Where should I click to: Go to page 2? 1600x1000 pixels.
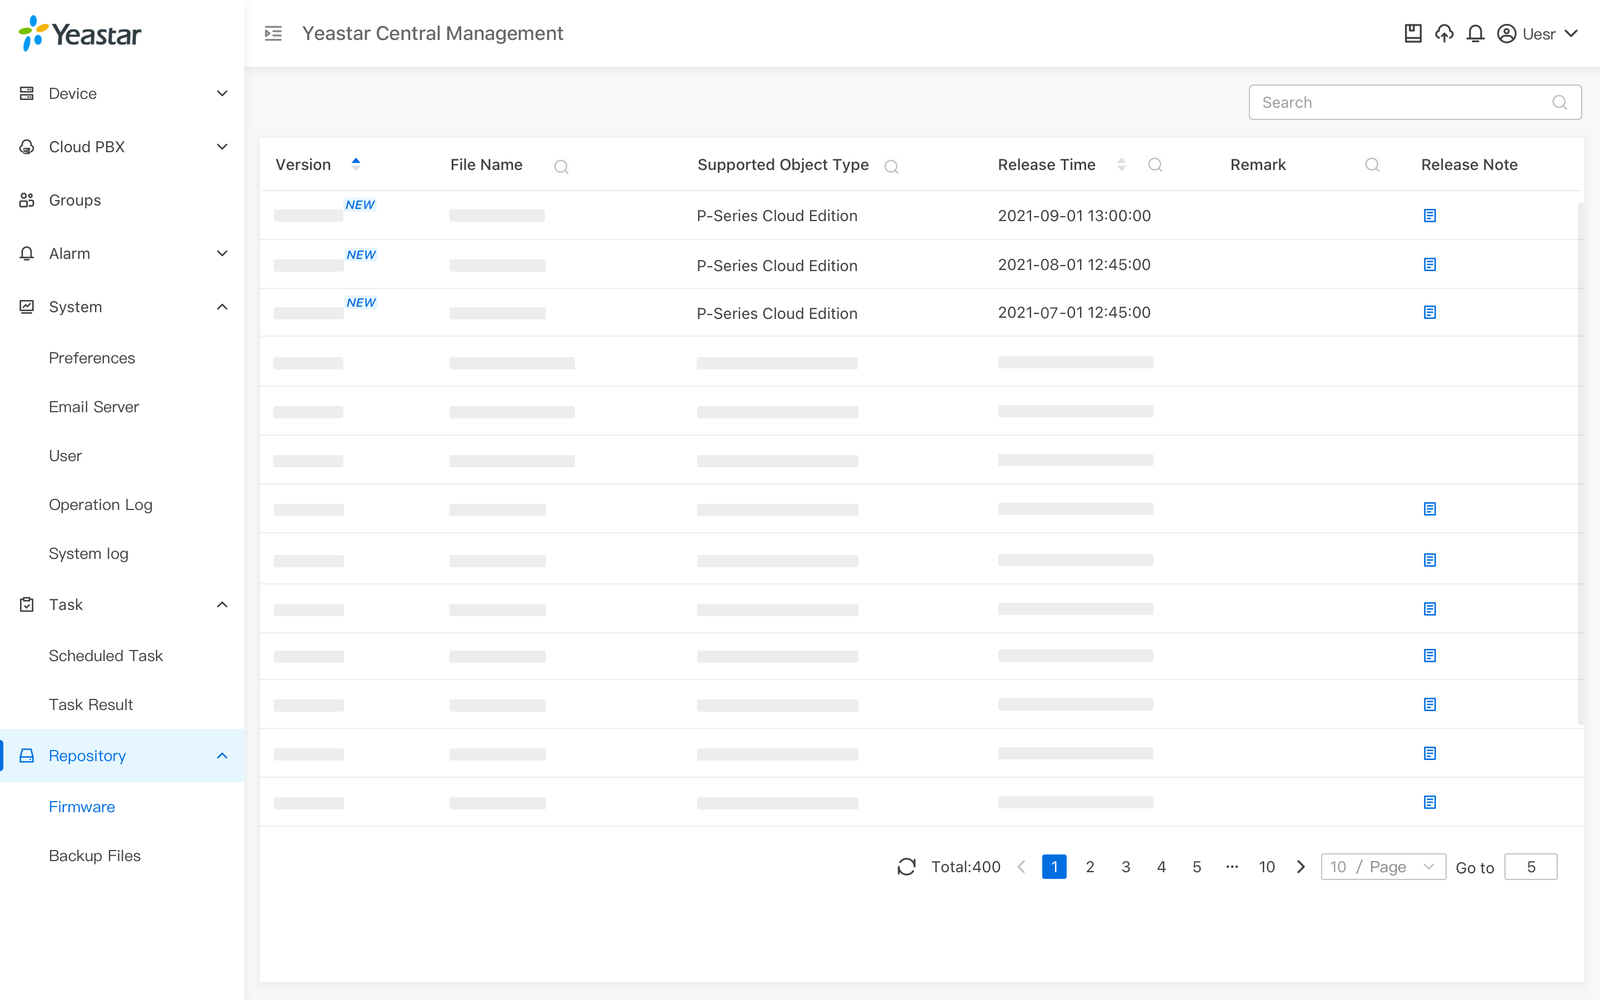click(x=1090, y=867)
